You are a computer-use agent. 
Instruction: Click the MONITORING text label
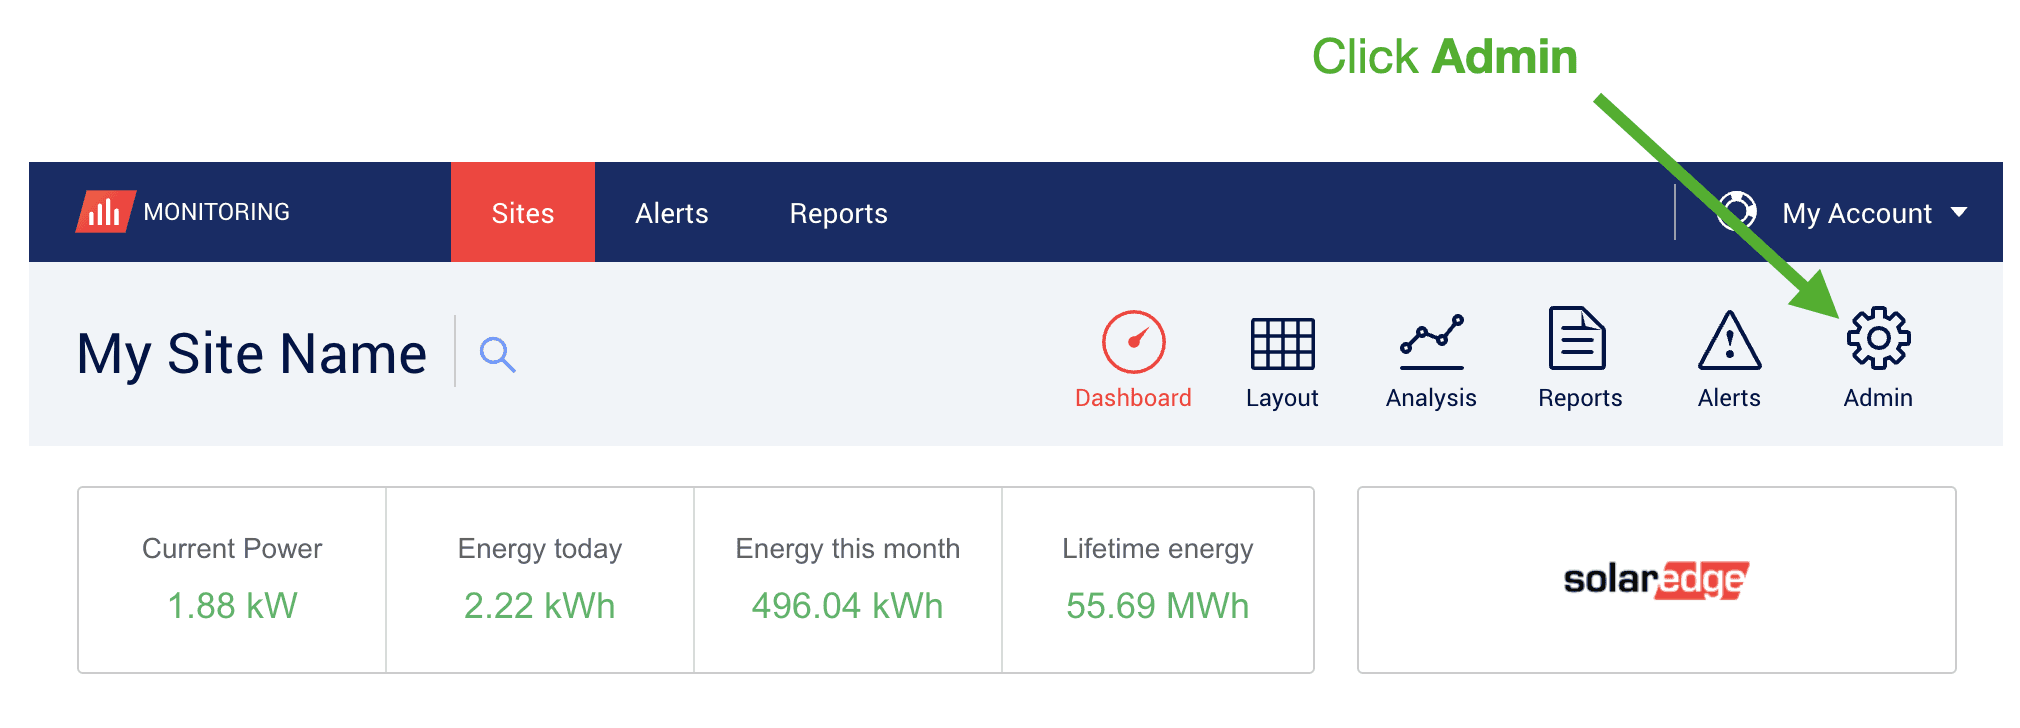(216, 212)
